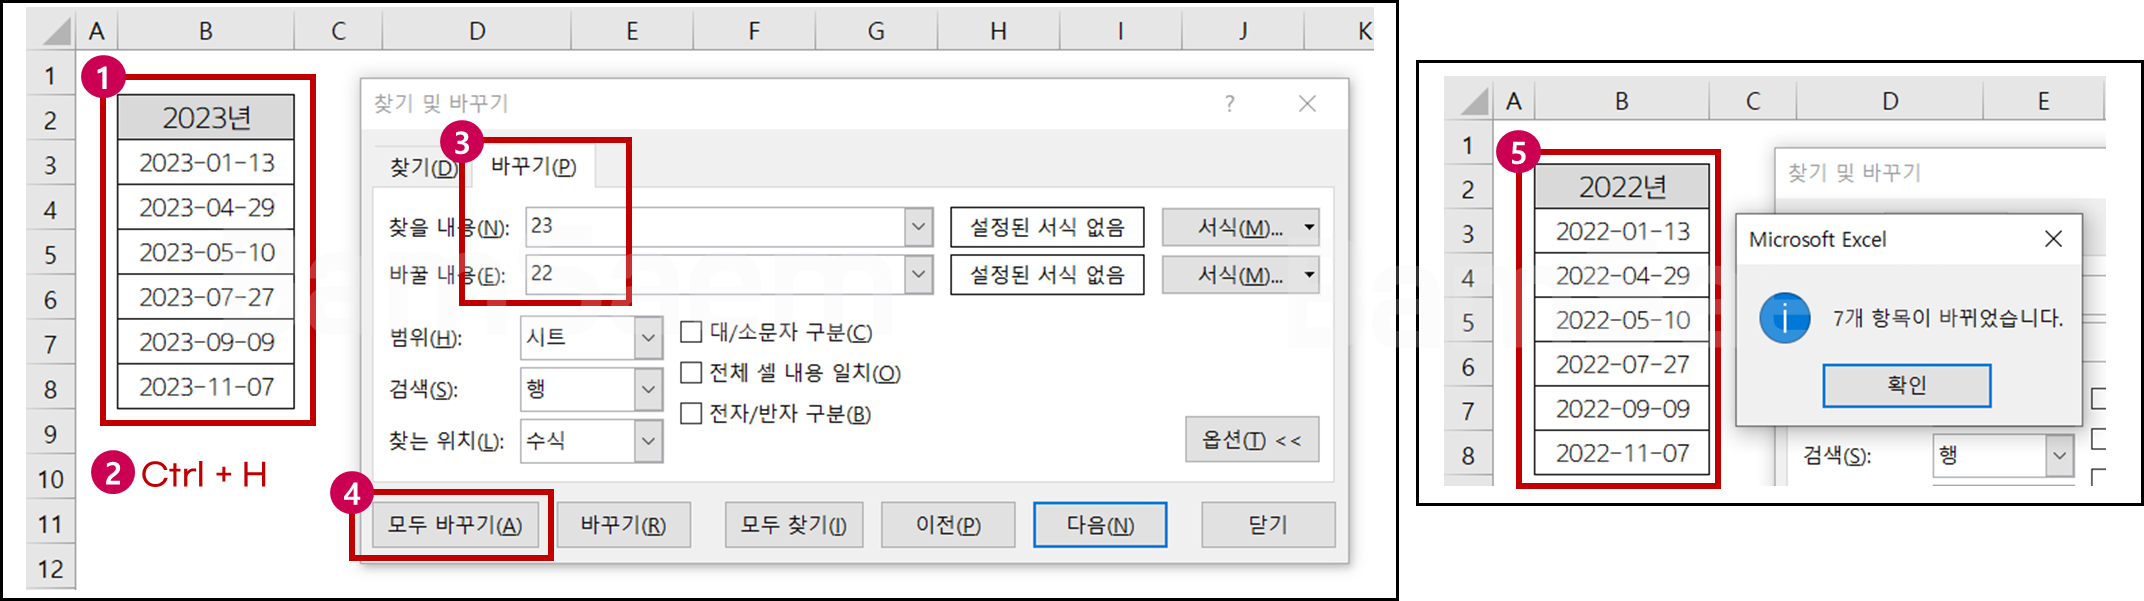Click the find format preview '설정된 서식 없음'
The width and height of the screenshot is (2144, 601).
pos(1047,227)
